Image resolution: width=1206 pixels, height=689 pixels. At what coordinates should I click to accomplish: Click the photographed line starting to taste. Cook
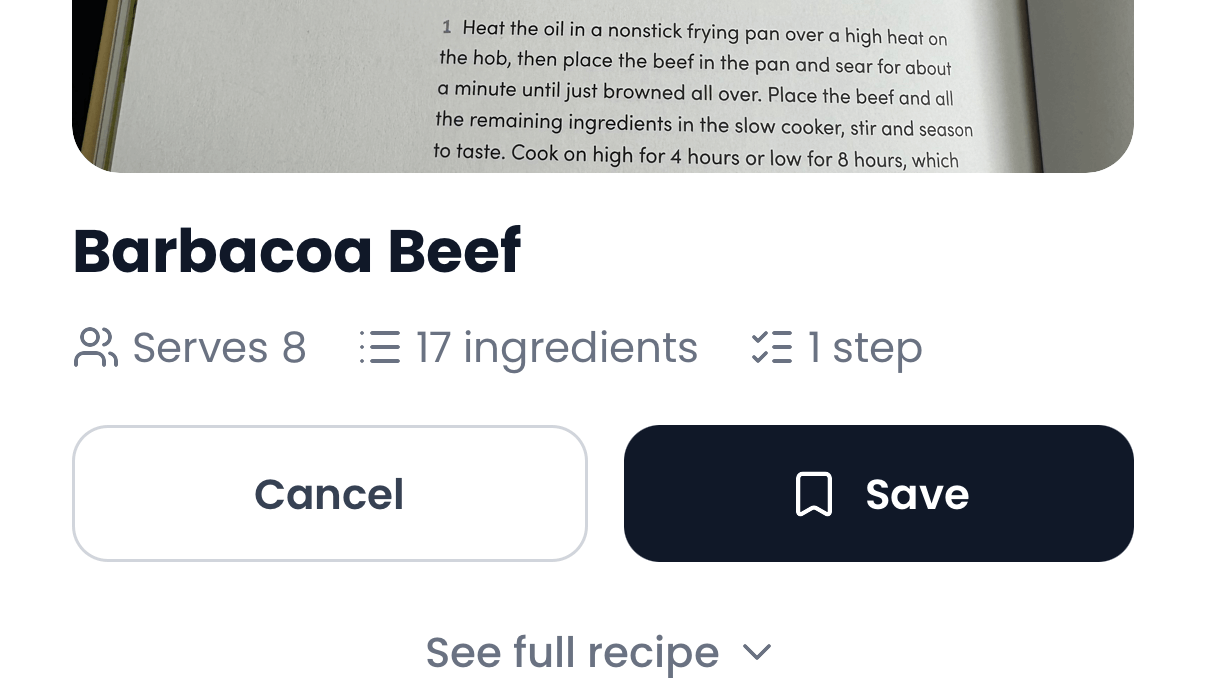tap(695, 156)
